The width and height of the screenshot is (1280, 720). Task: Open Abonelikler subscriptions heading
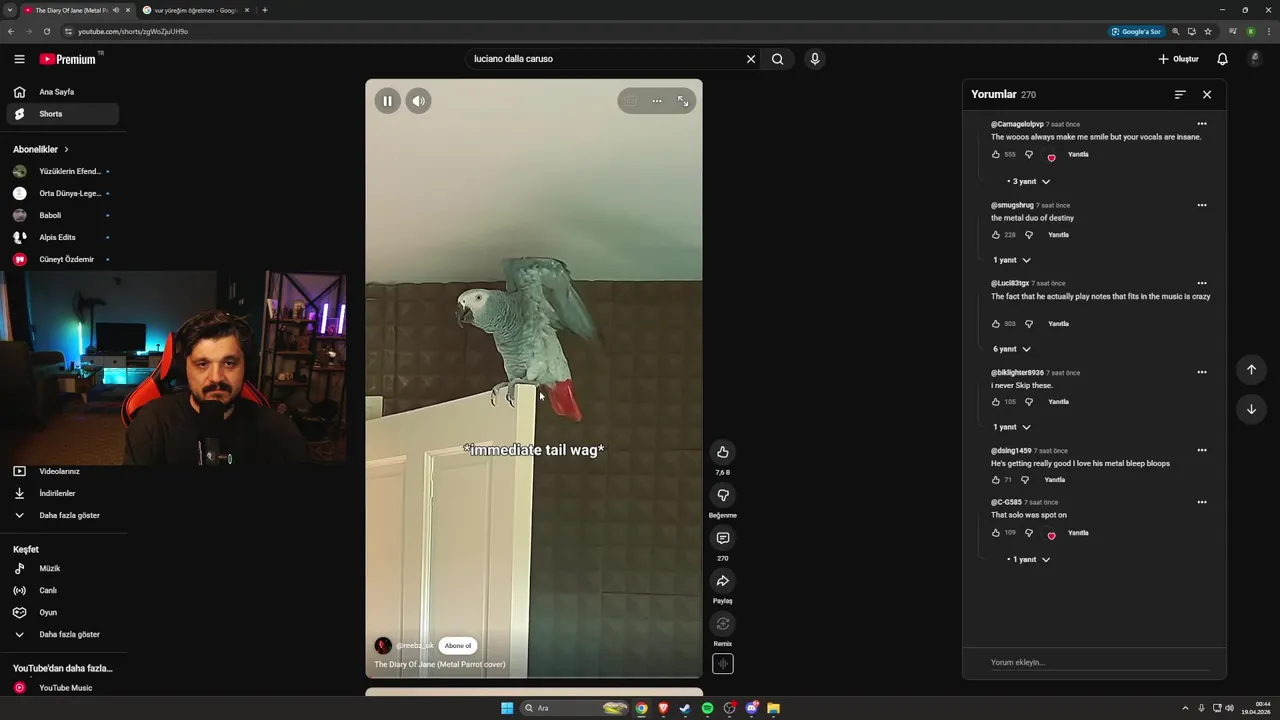pos(41,149)
